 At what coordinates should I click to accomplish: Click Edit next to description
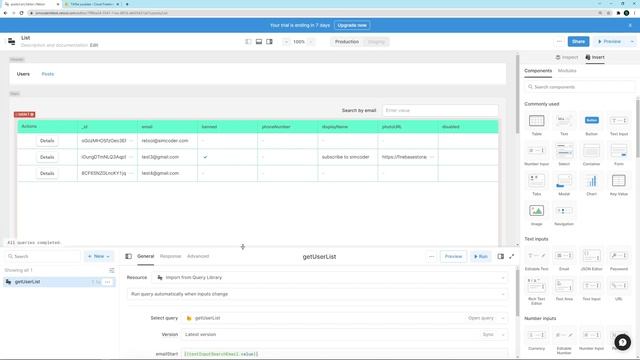click(94, 45)
